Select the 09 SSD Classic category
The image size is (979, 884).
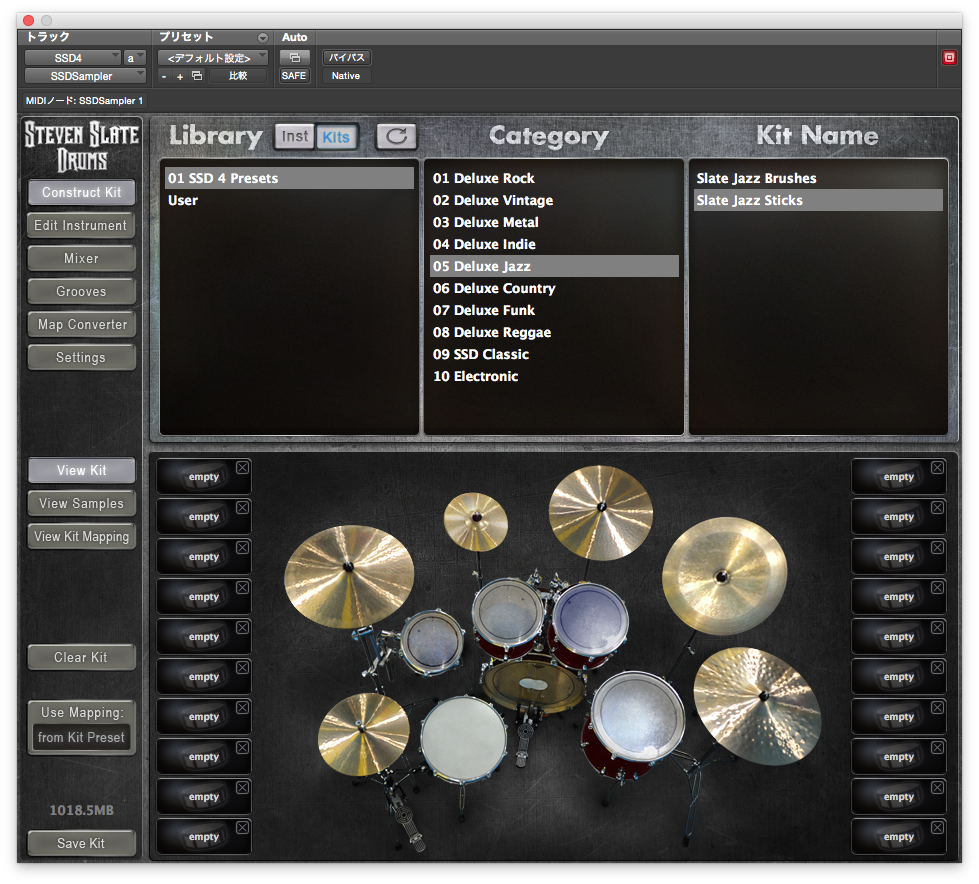[554, 354]
